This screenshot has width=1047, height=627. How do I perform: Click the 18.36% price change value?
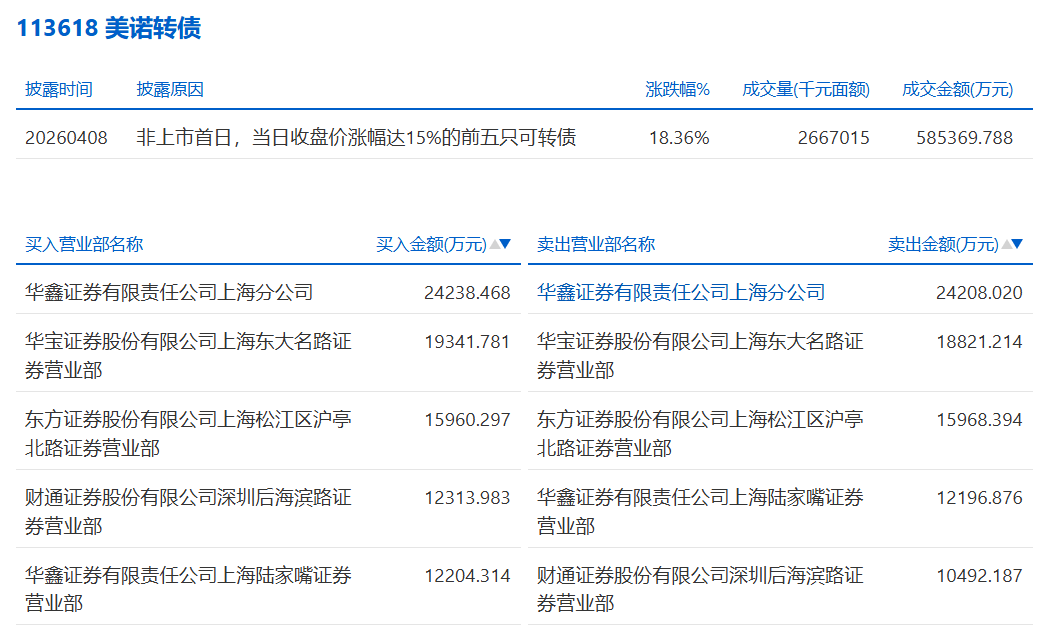pos(679,137)
